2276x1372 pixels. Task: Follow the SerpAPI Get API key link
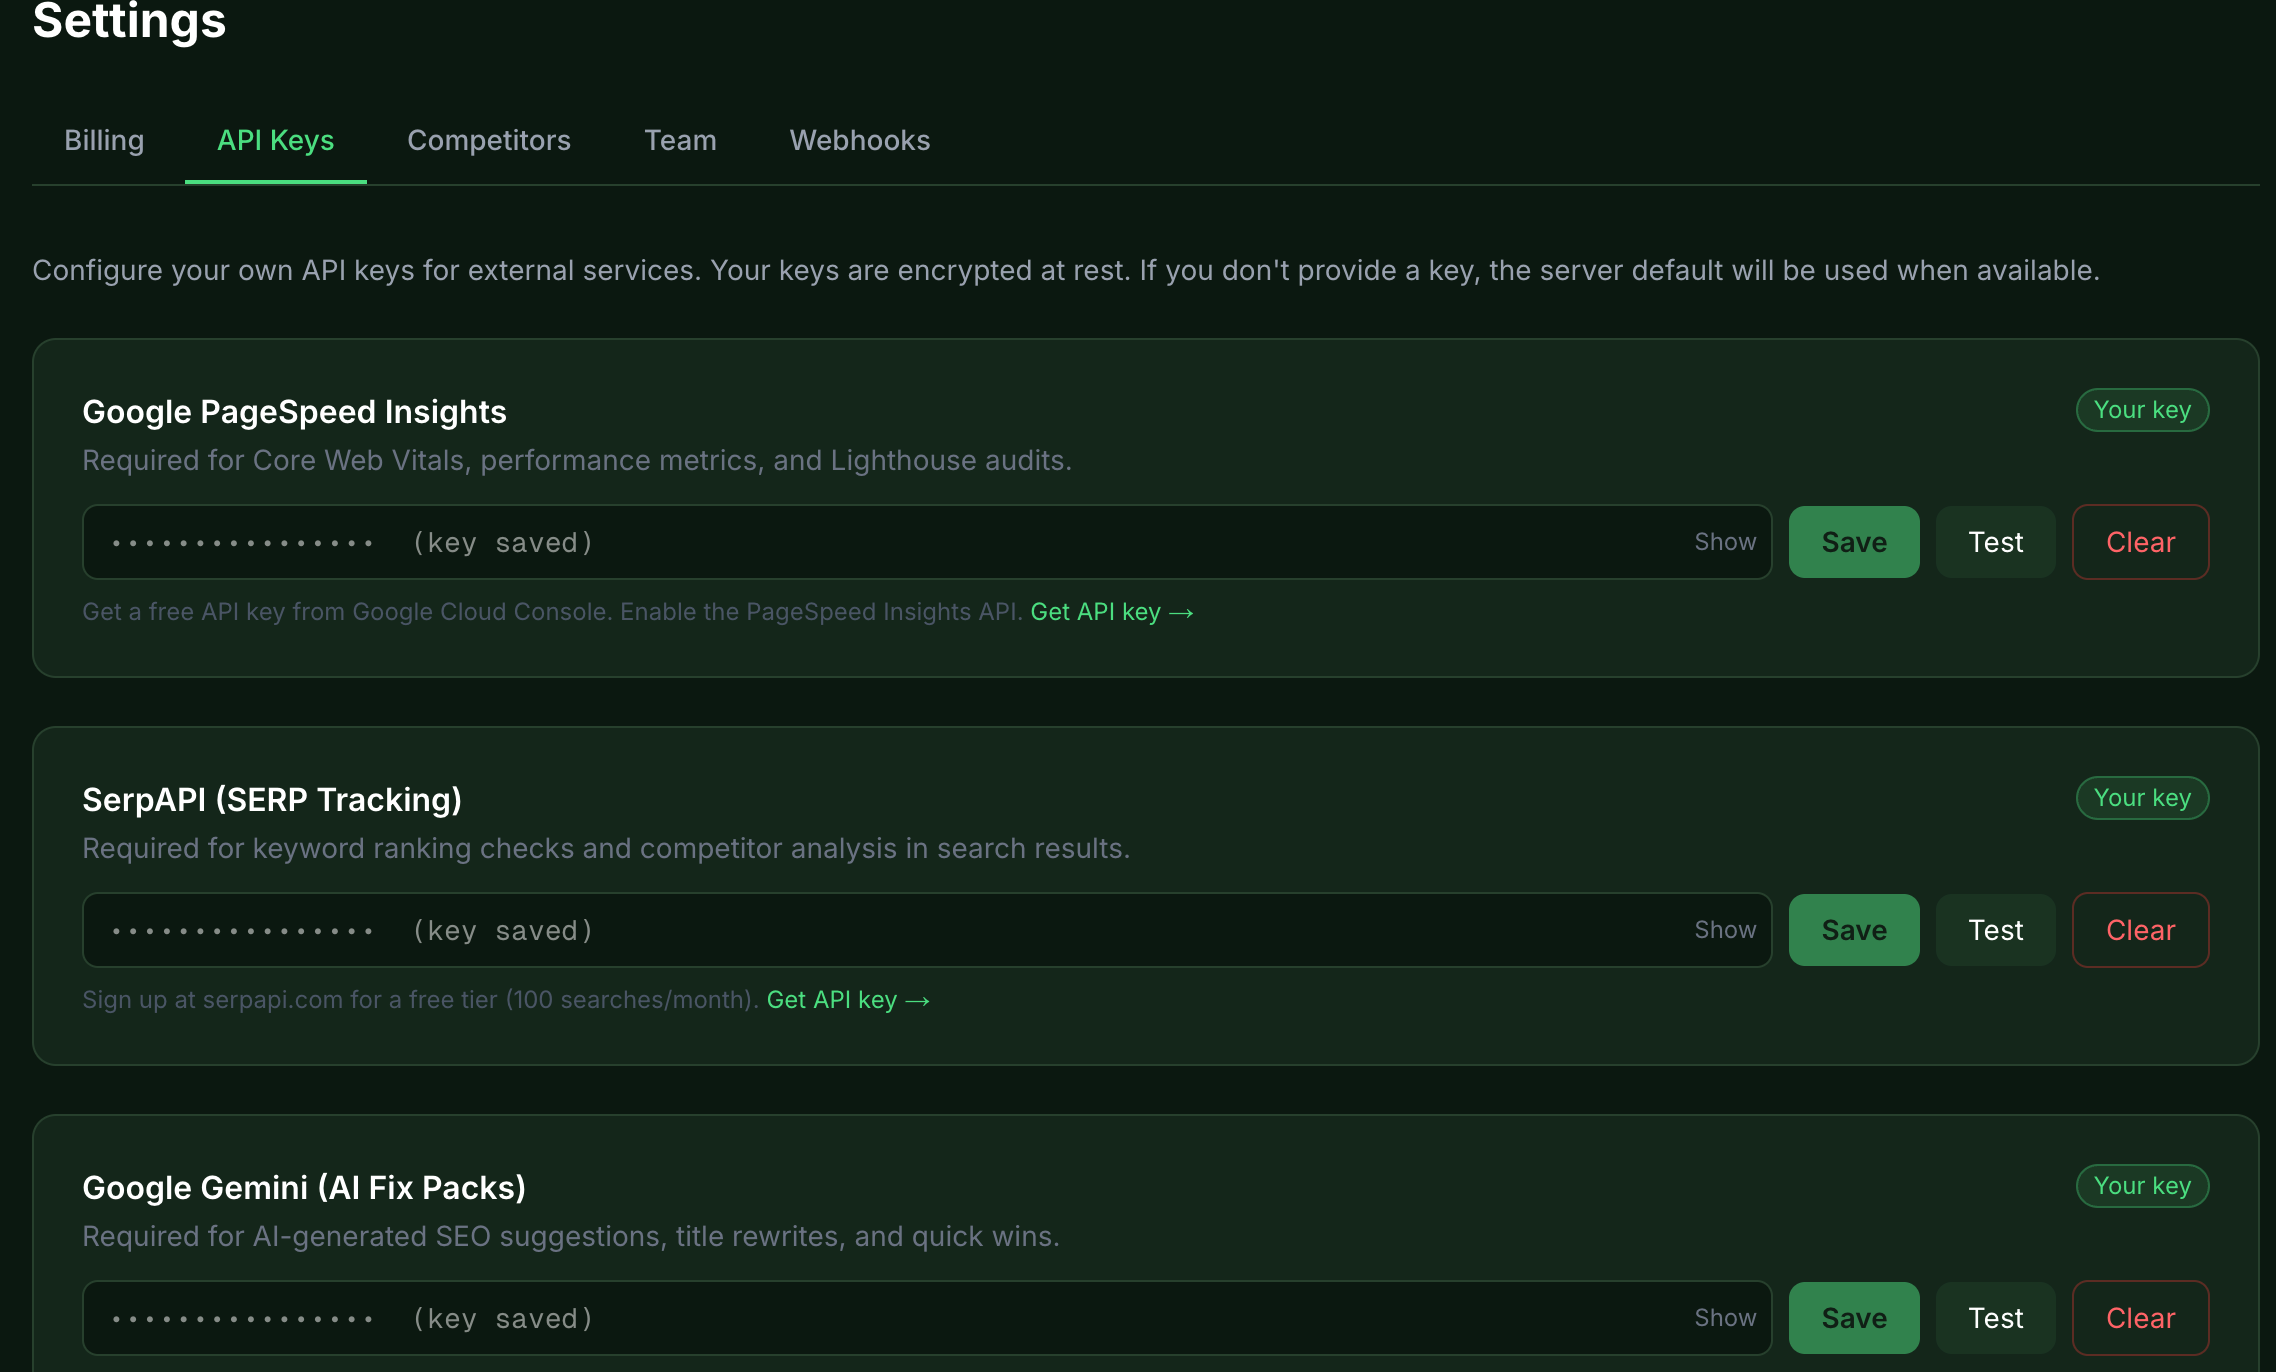click(x=846, y=999)
